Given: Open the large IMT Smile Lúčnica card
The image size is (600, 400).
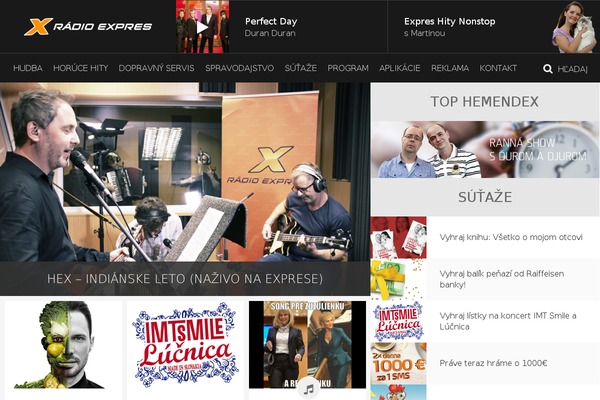Looking at the screenshot, I should click(185, 345).
